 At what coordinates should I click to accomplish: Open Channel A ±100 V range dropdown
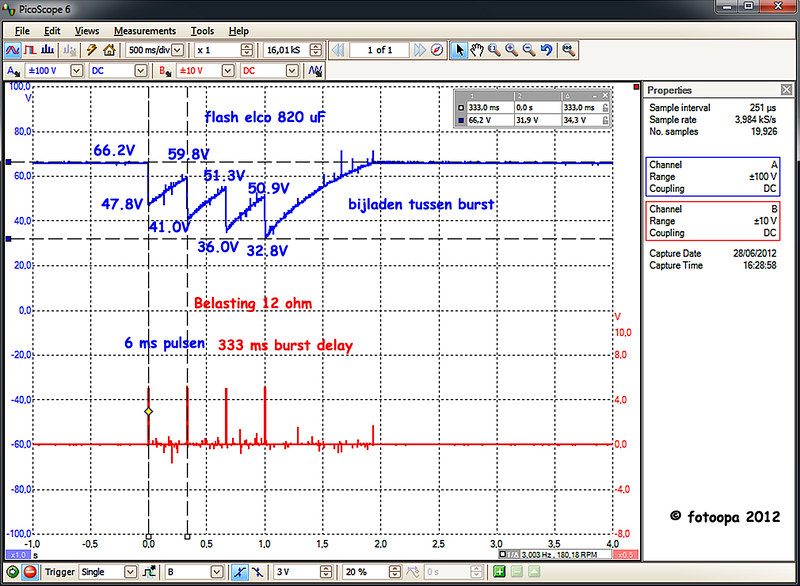(x=77, y=71)
